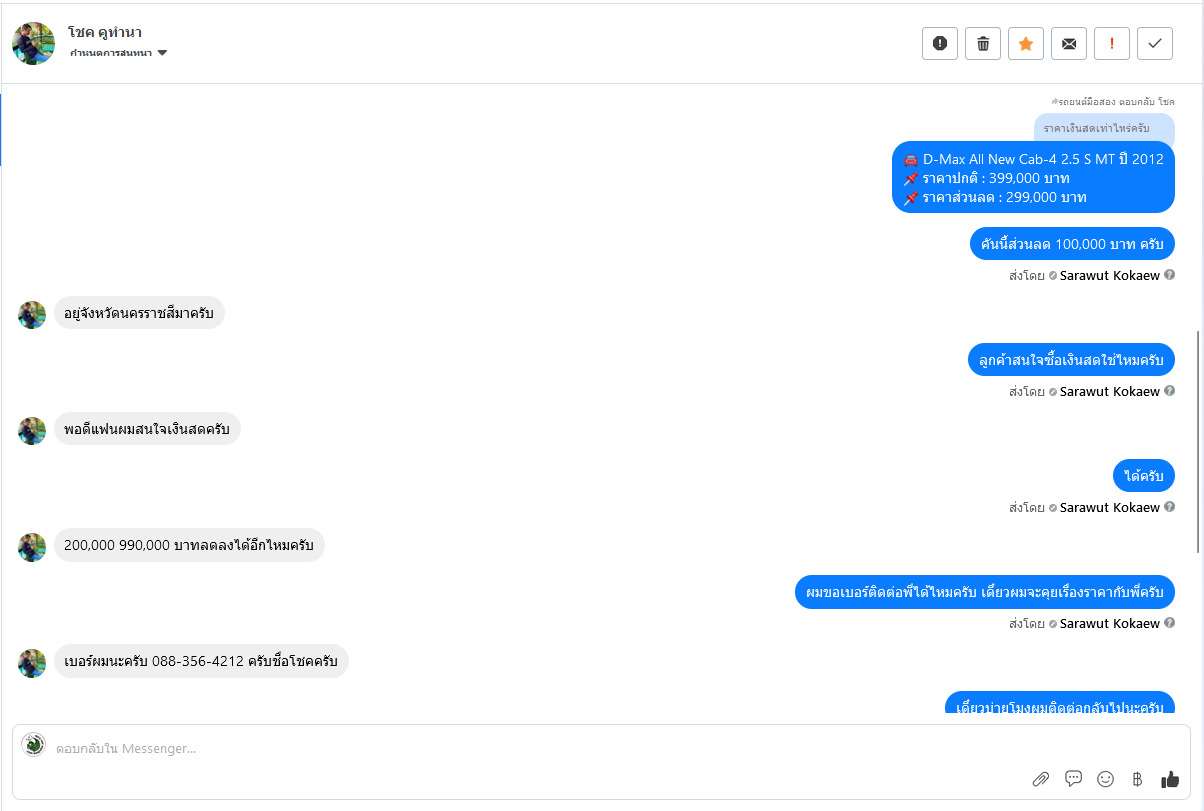Click help icon beside first Sarawut Kokaew
This screenshot has height=811, width=1204.
pos(1169,275)
